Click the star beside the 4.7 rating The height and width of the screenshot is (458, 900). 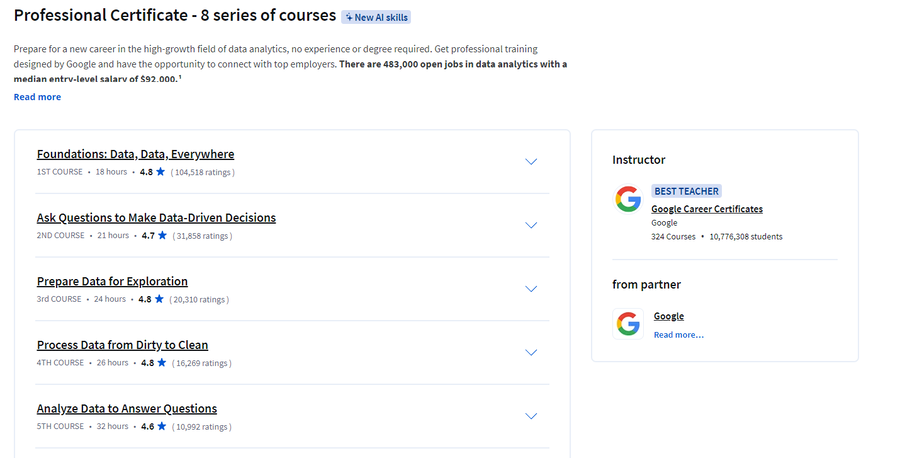(x=162, y=235)
